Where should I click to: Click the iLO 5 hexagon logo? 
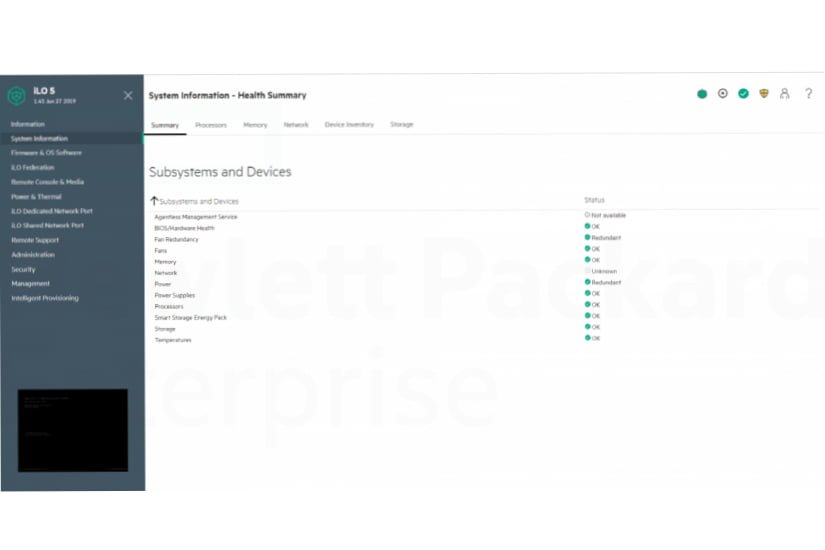(x=16, y=95)
